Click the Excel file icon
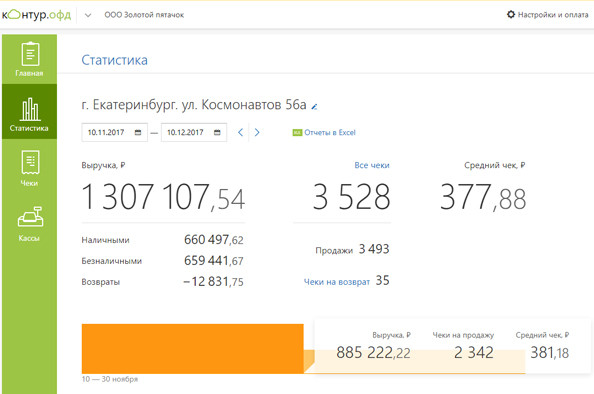Viewport: 594px width, 394px height. tap(297, 133)
